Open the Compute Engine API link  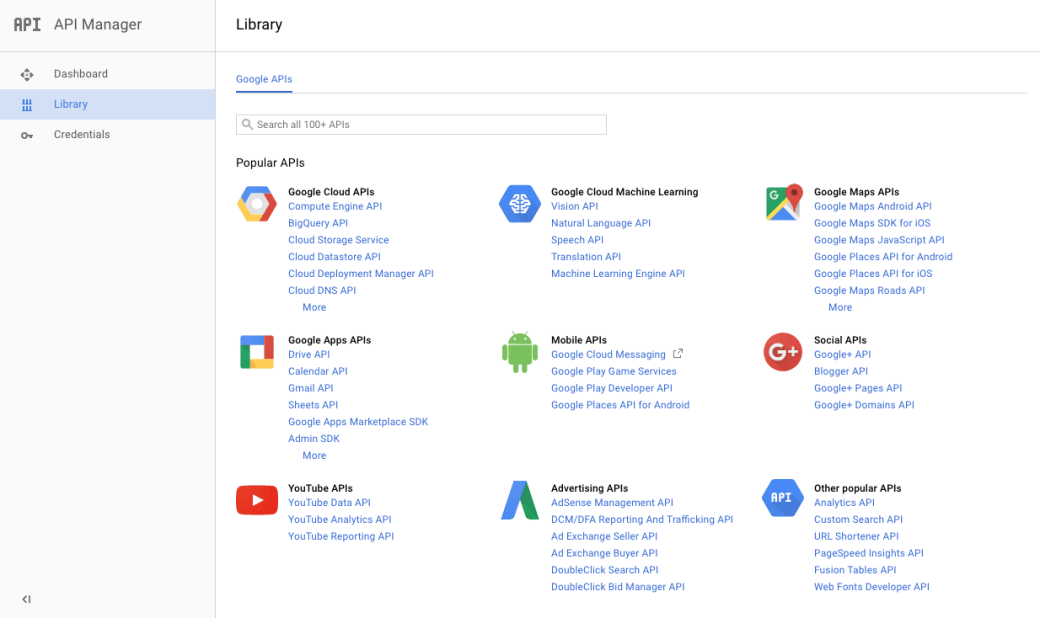[x=335, y=206]
